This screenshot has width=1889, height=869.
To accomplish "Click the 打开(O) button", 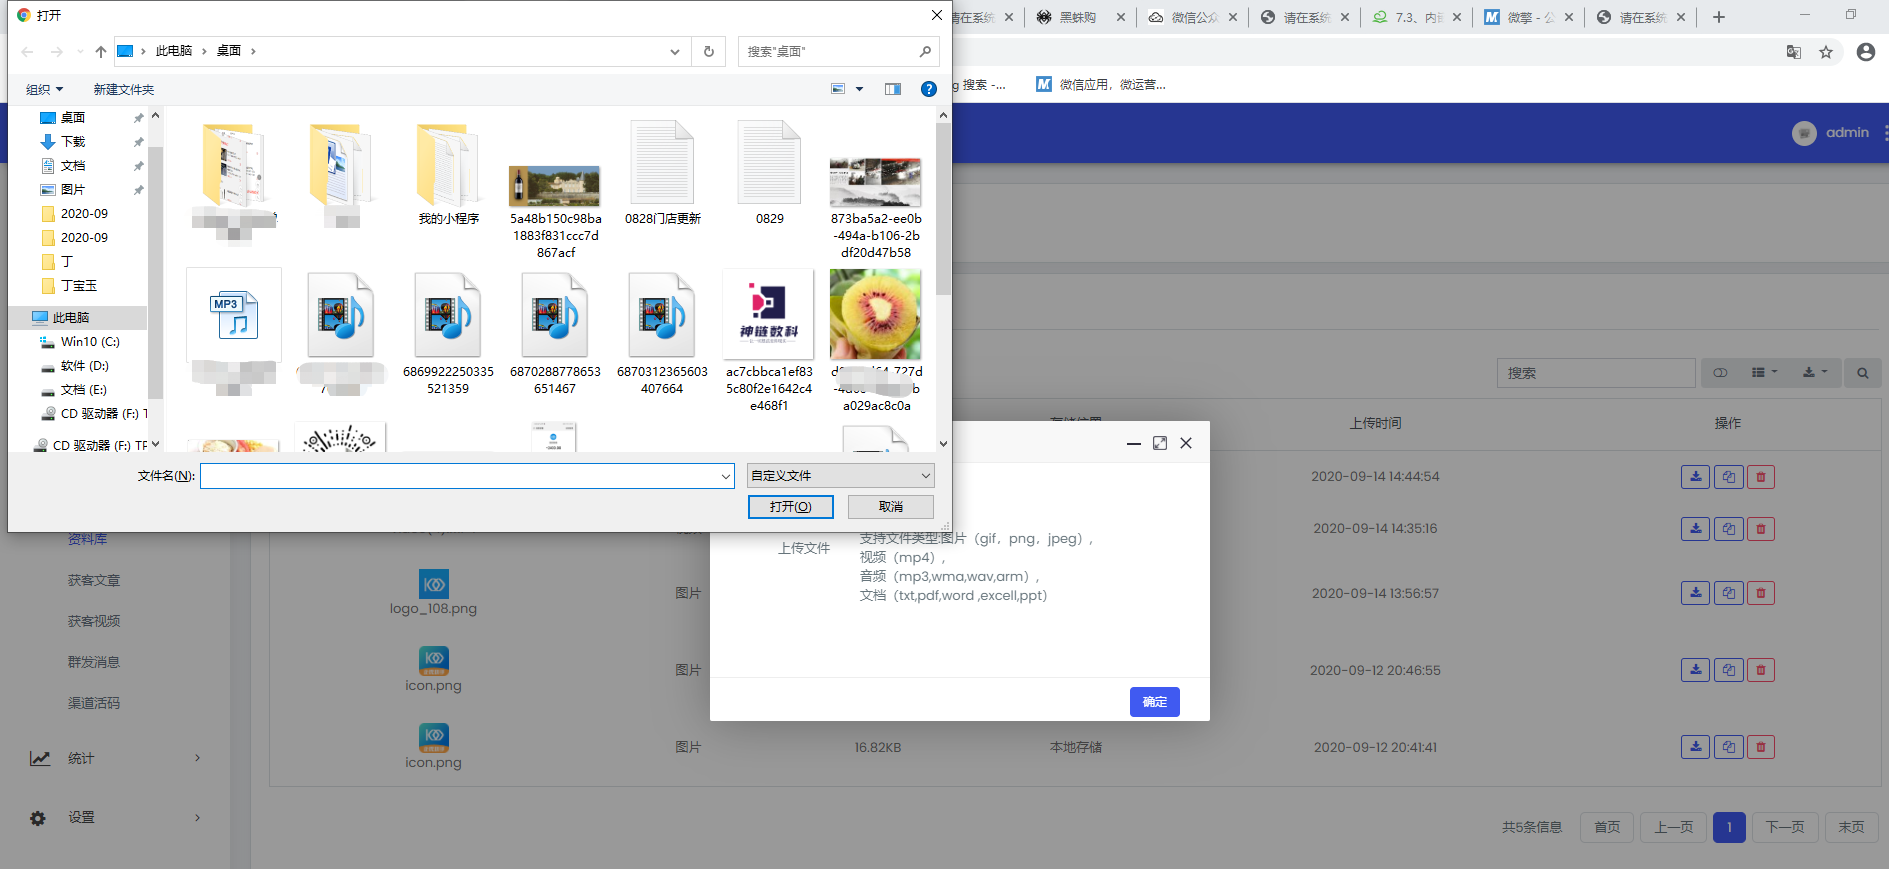I will tap(791, 507).
